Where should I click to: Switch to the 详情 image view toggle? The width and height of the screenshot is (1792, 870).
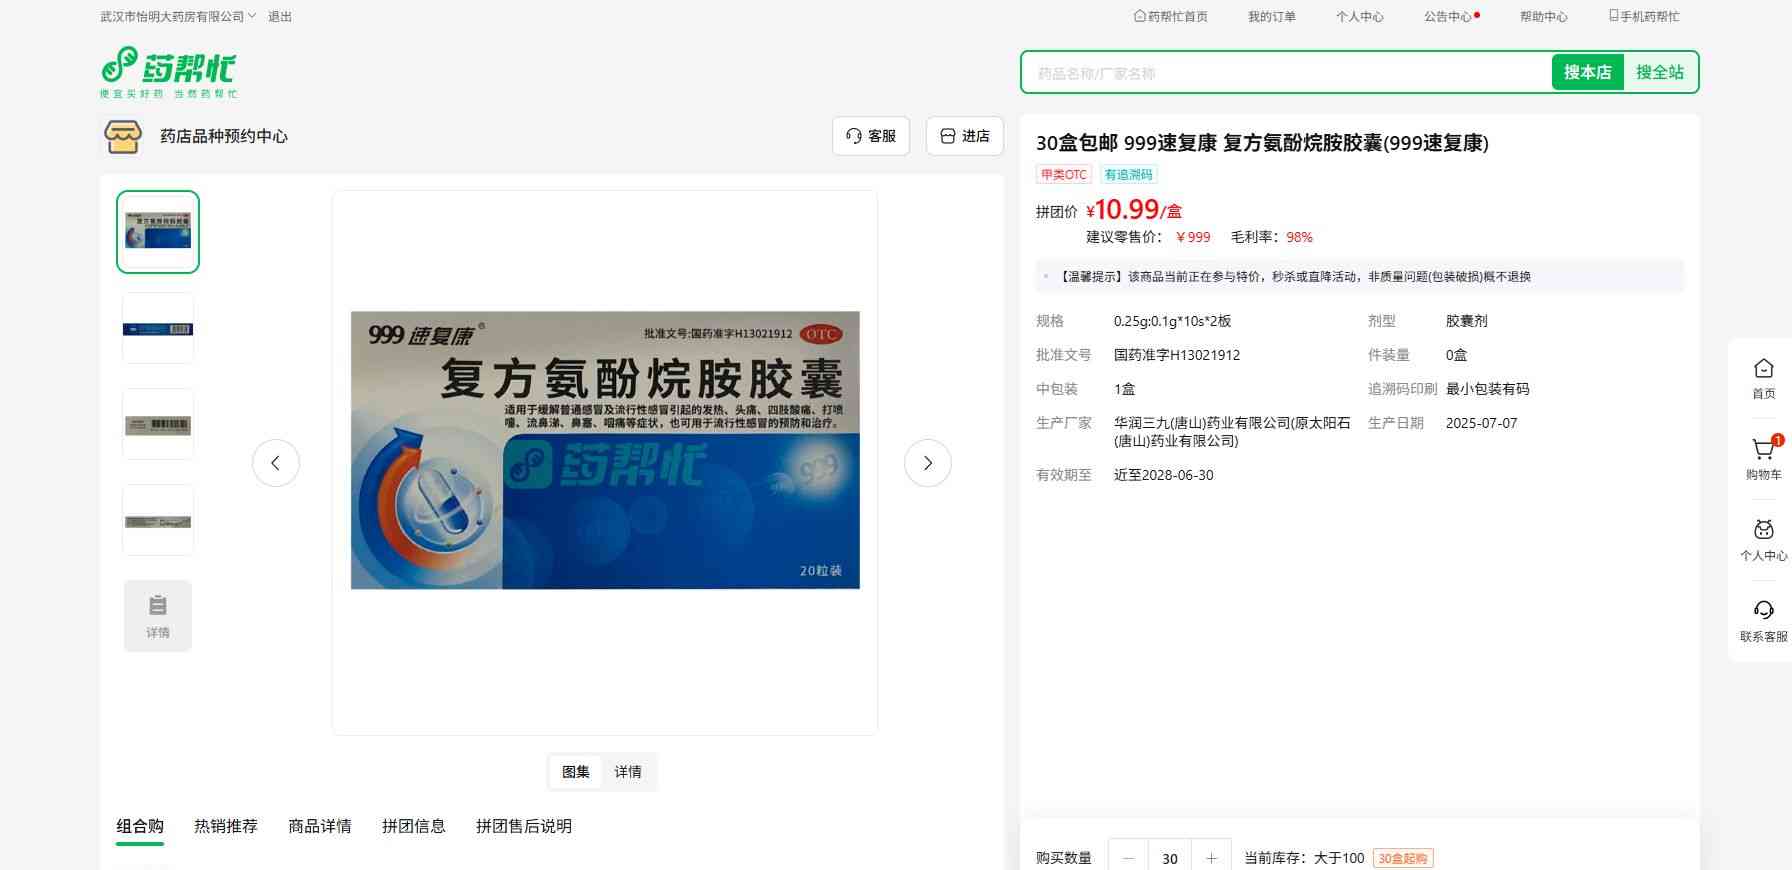point(628,772)
